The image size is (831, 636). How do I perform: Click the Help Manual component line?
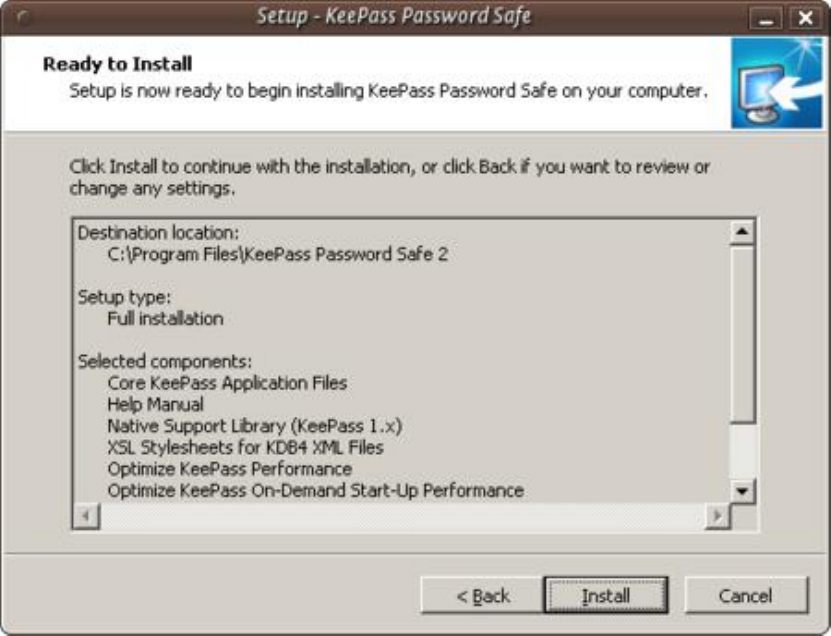[x=155, y=404]
